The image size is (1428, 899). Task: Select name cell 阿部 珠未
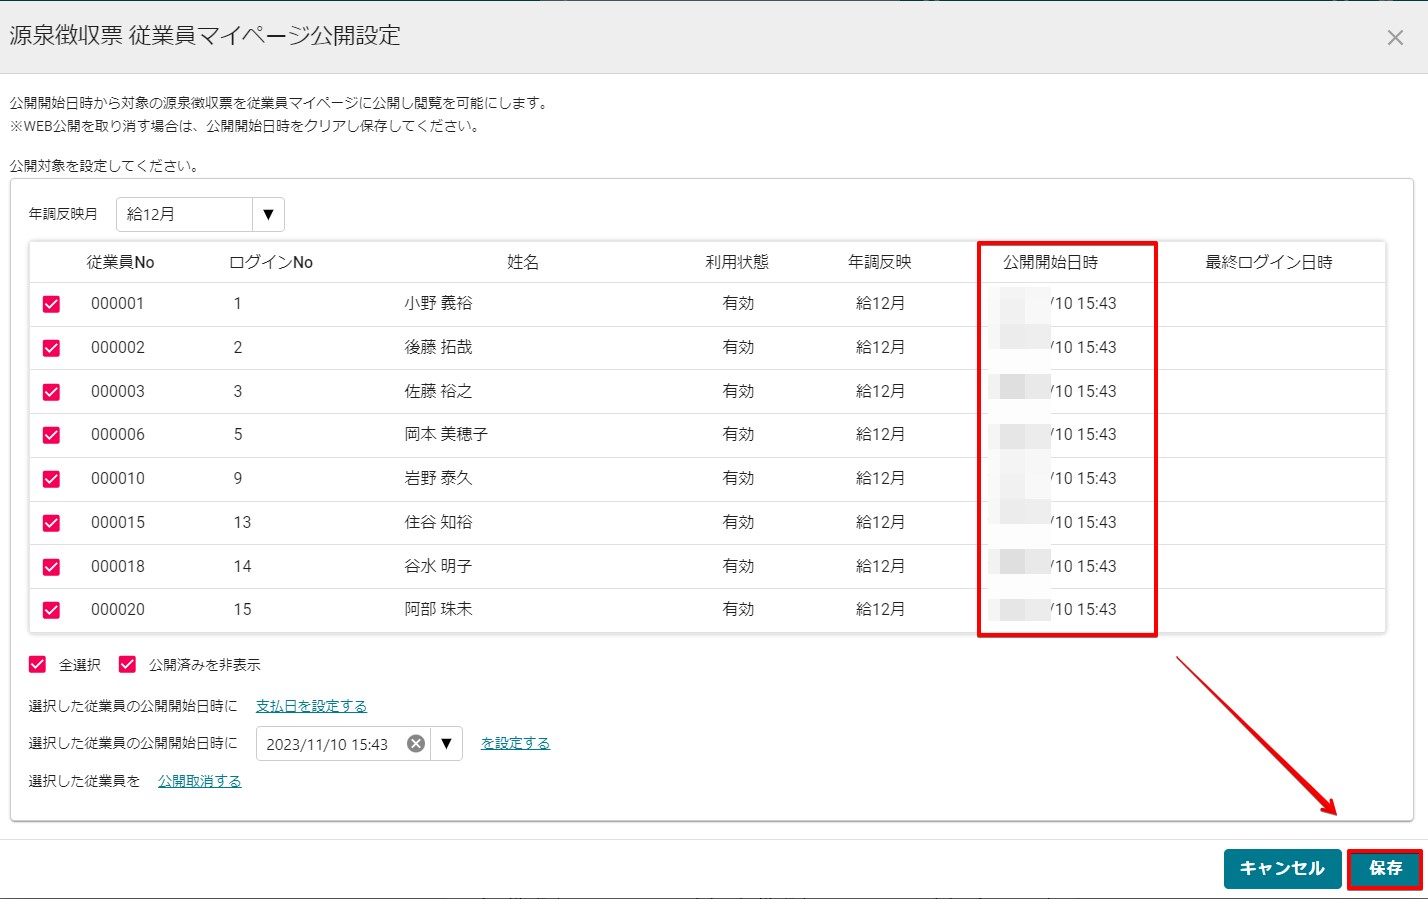click(x=438, y=609)
